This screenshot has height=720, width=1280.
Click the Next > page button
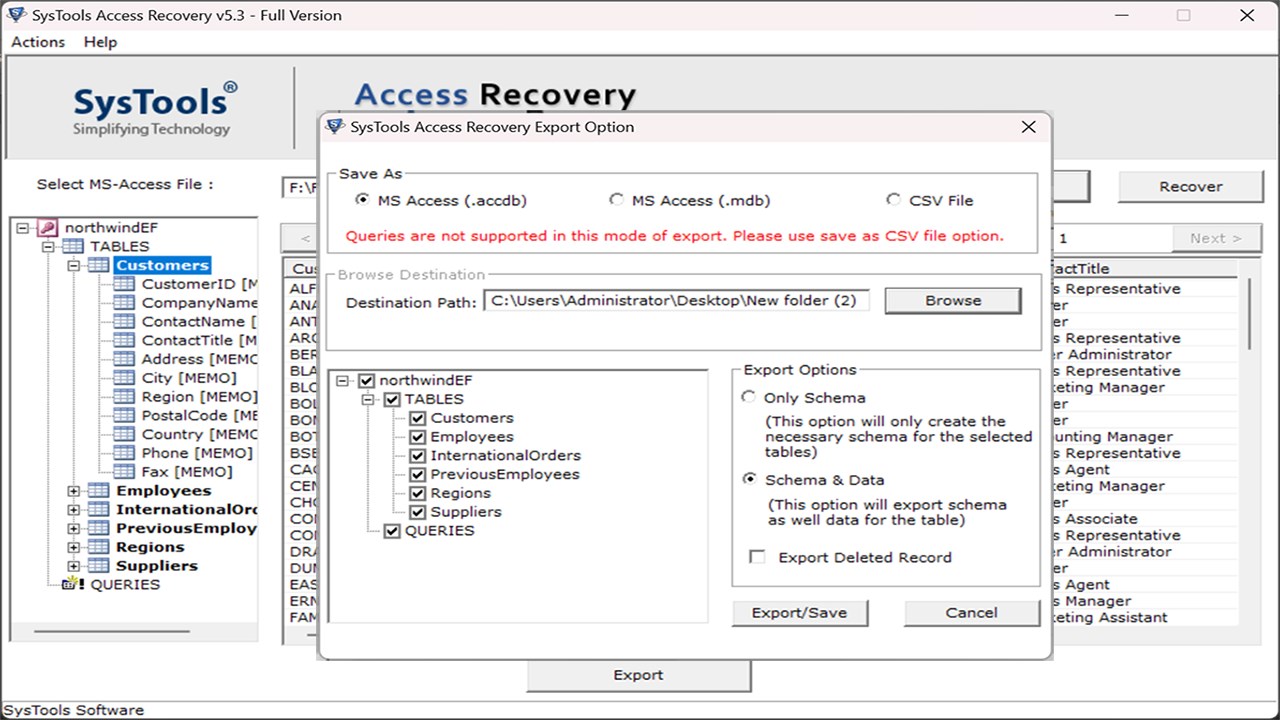tap(1215, 238)
